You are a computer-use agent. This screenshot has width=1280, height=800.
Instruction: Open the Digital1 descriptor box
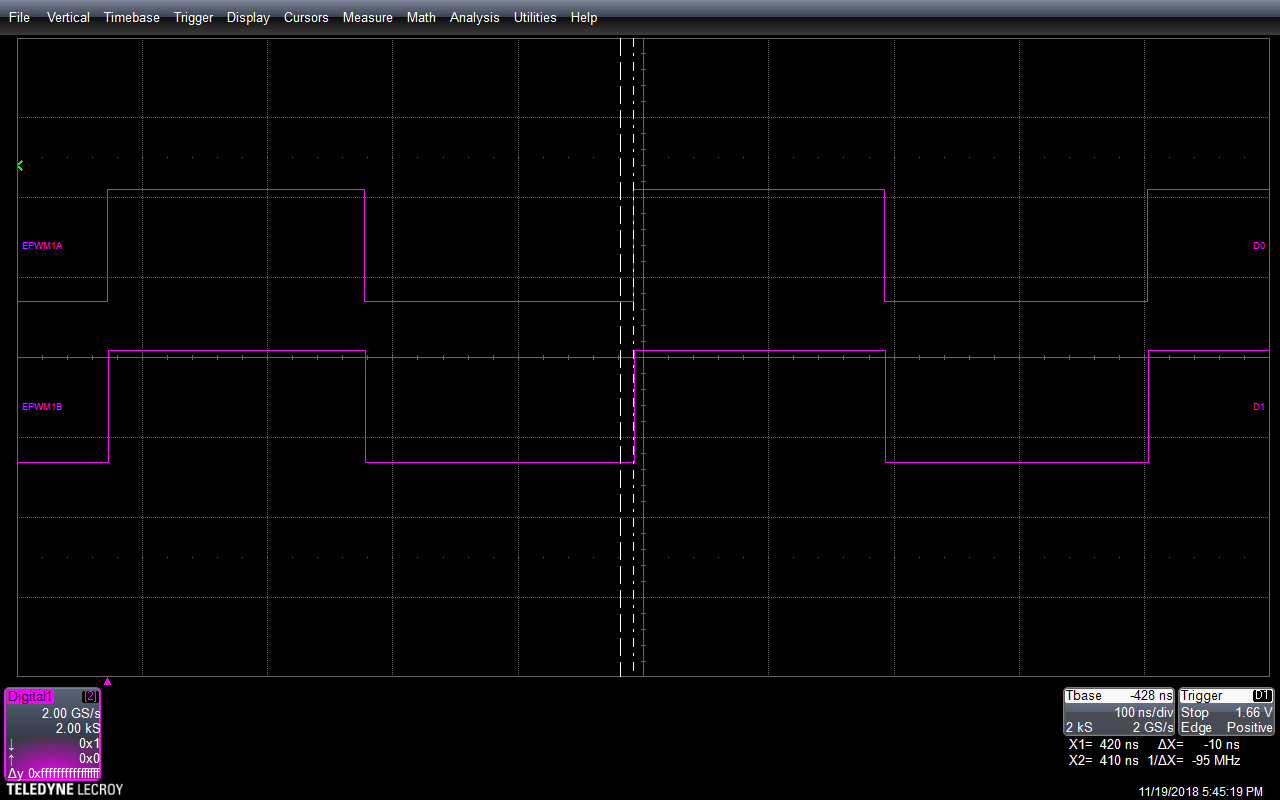[x=53, y=734]
